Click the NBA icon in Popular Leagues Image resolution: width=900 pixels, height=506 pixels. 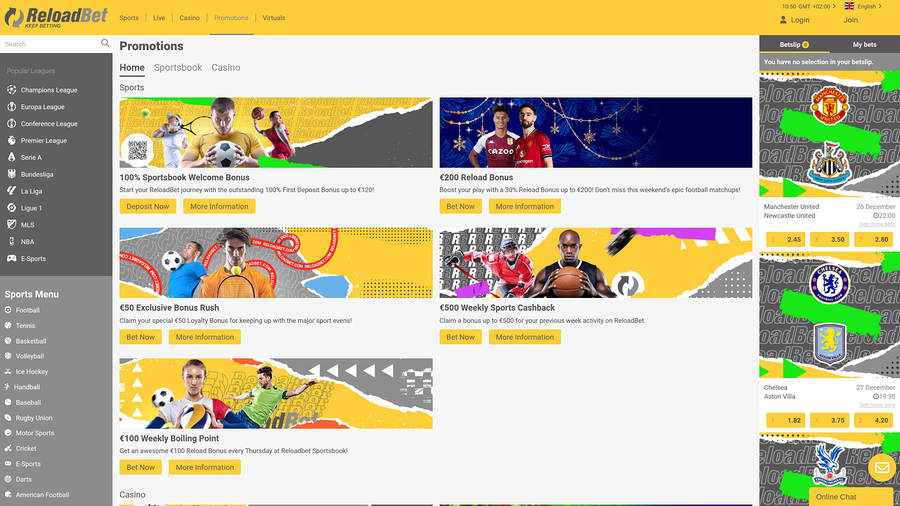coord(11,242)
